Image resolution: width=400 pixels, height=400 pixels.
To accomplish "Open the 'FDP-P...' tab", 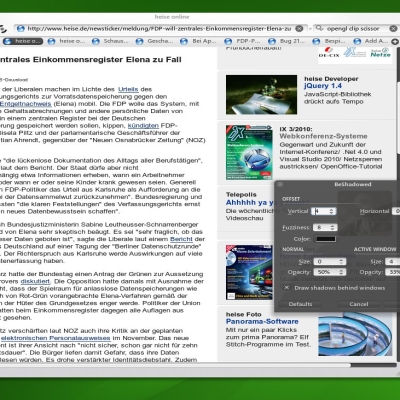I will click(243, 41).
